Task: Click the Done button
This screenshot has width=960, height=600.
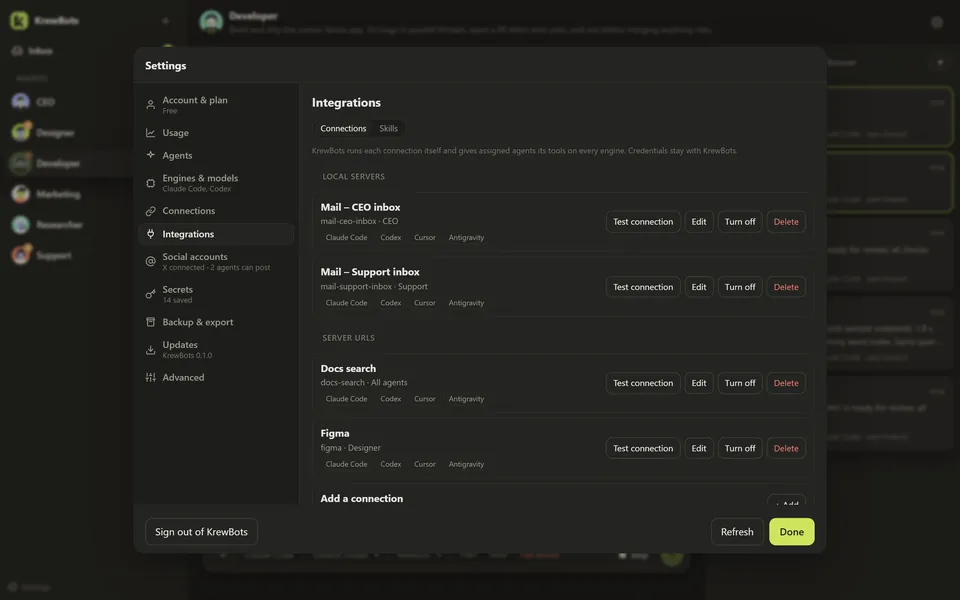Action: pyautogui.click(x=792, y=532)
